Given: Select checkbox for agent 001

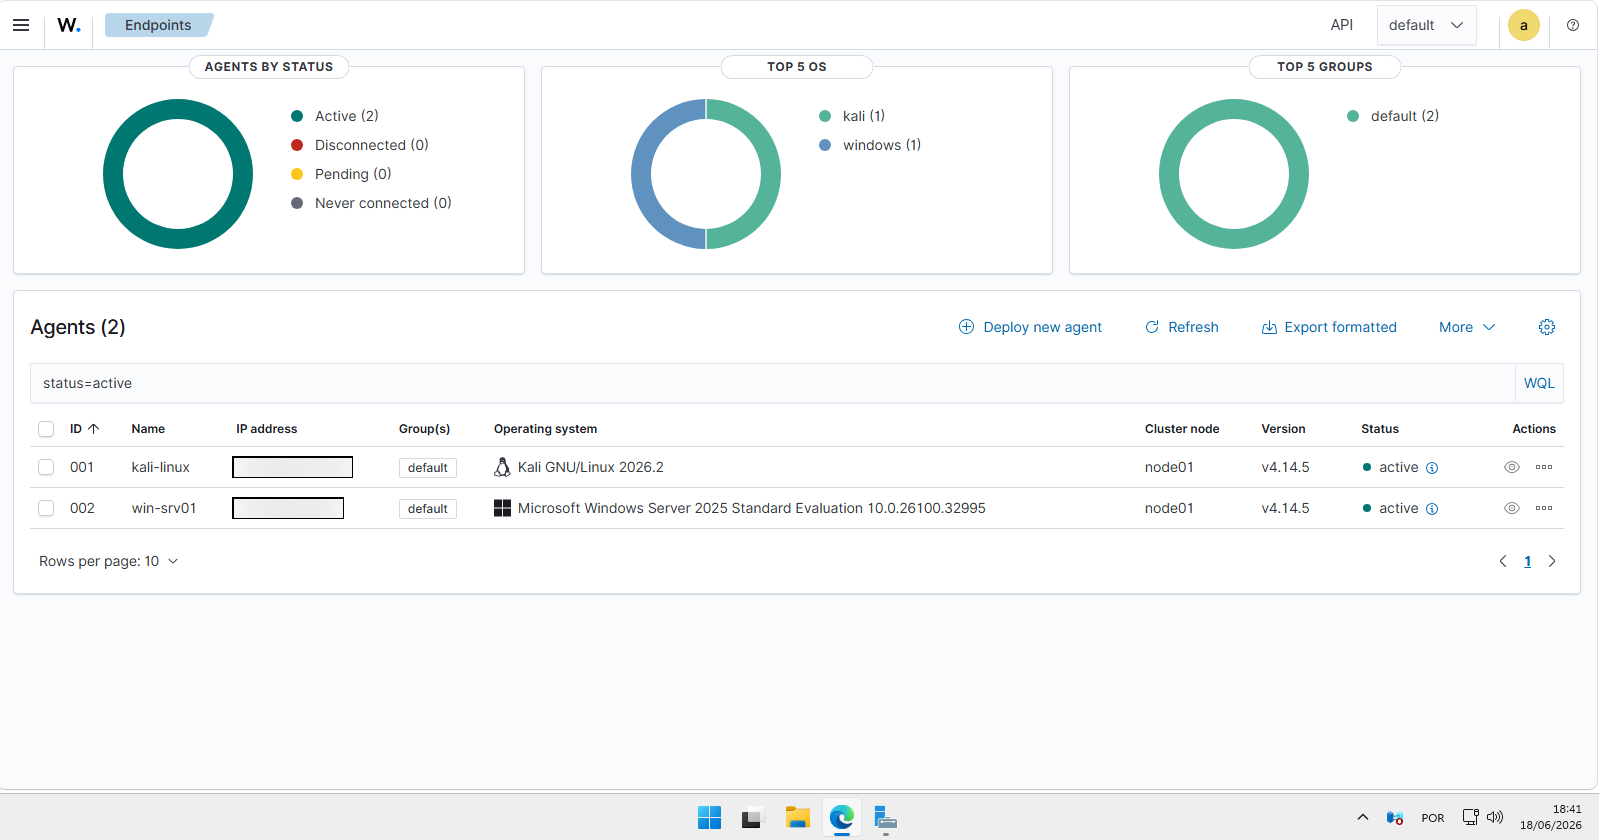Looking at the screenshot, I should coord(46,467).
